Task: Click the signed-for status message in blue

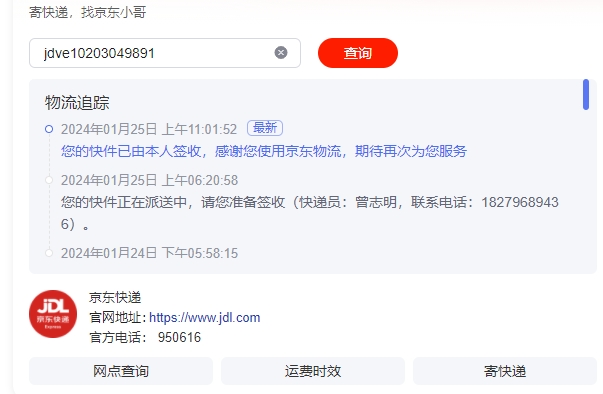Action: (264, 151)
